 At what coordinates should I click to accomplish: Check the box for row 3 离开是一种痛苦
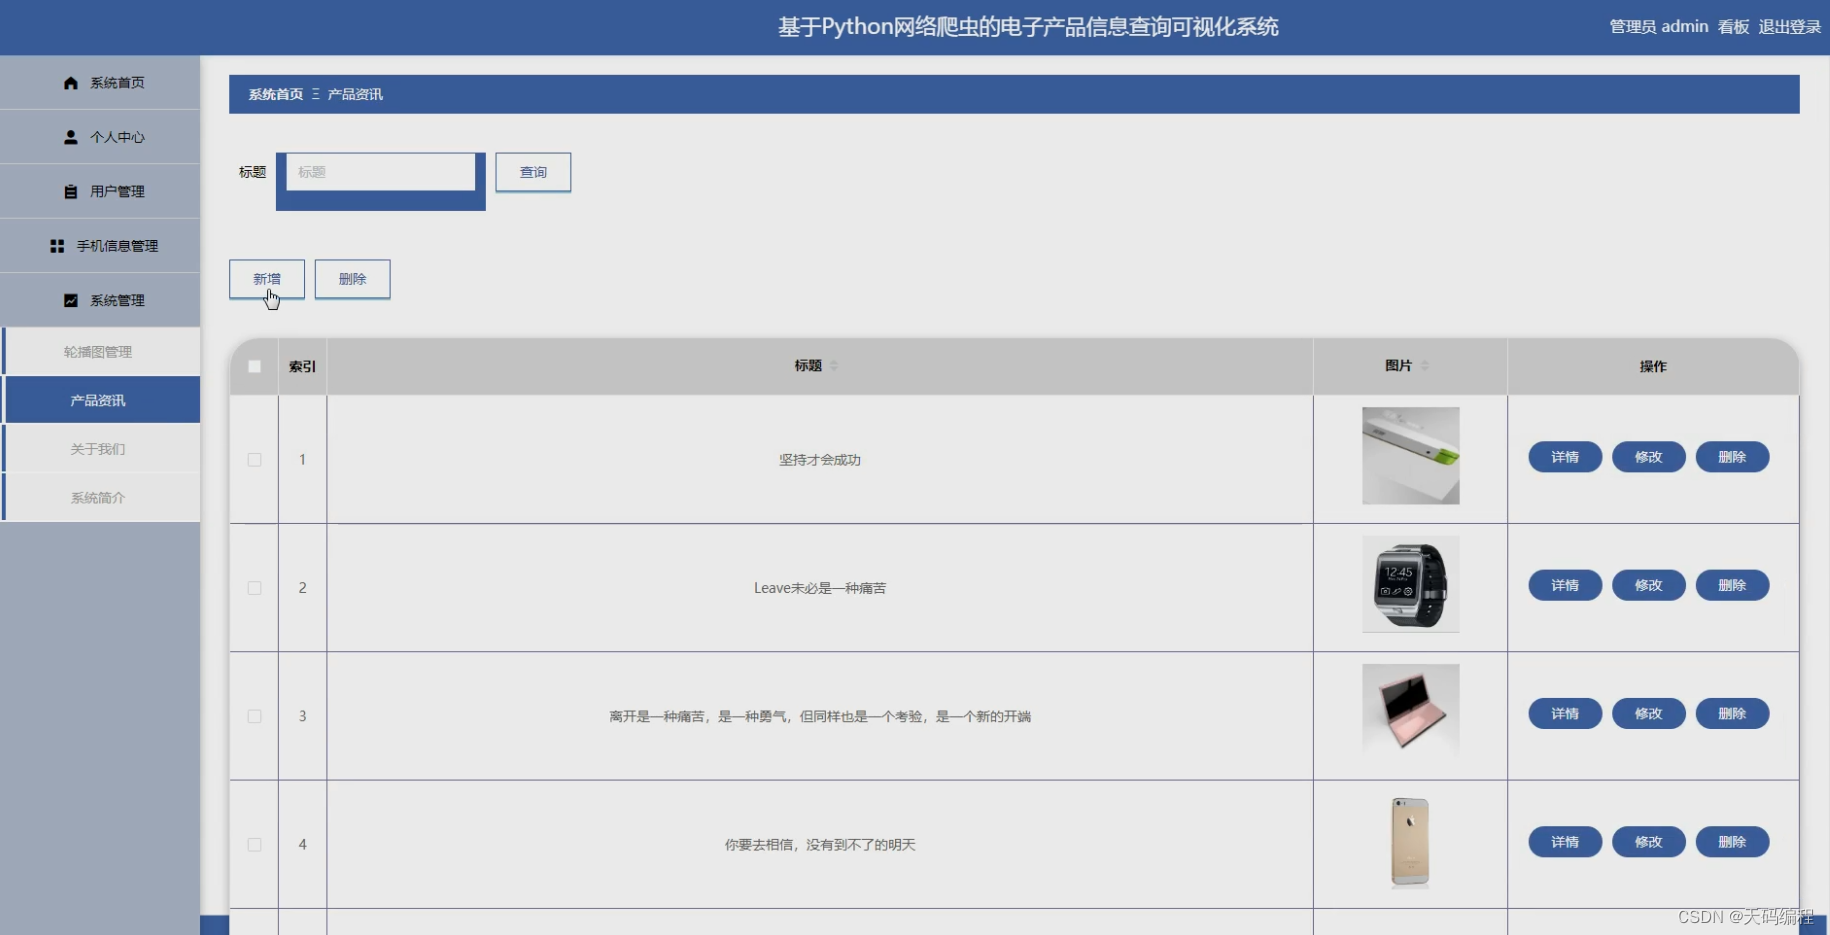254,716
